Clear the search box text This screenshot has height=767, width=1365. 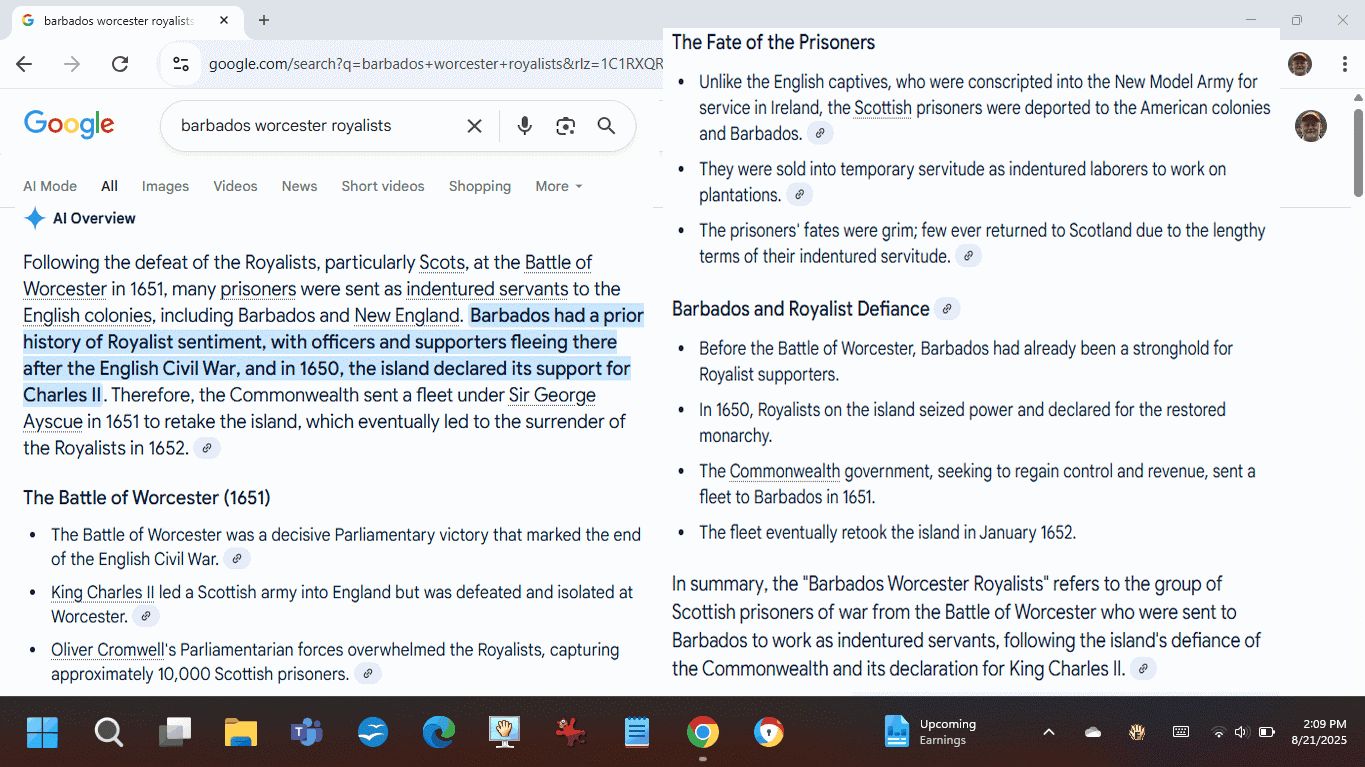coord(474,126)
